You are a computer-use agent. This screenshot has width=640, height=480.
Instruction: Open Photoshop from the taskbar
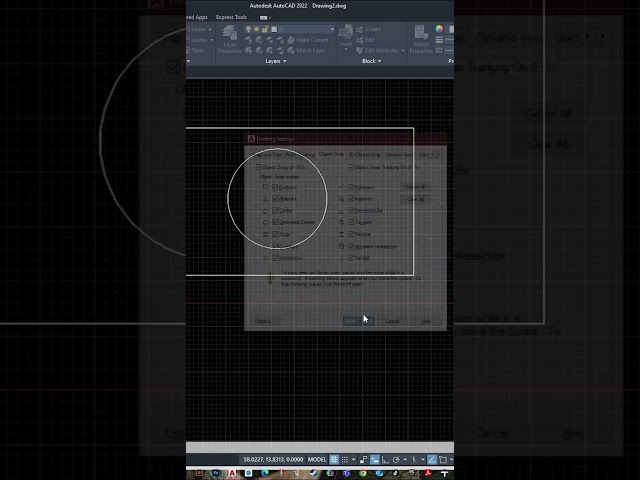(x=216, y=473)
